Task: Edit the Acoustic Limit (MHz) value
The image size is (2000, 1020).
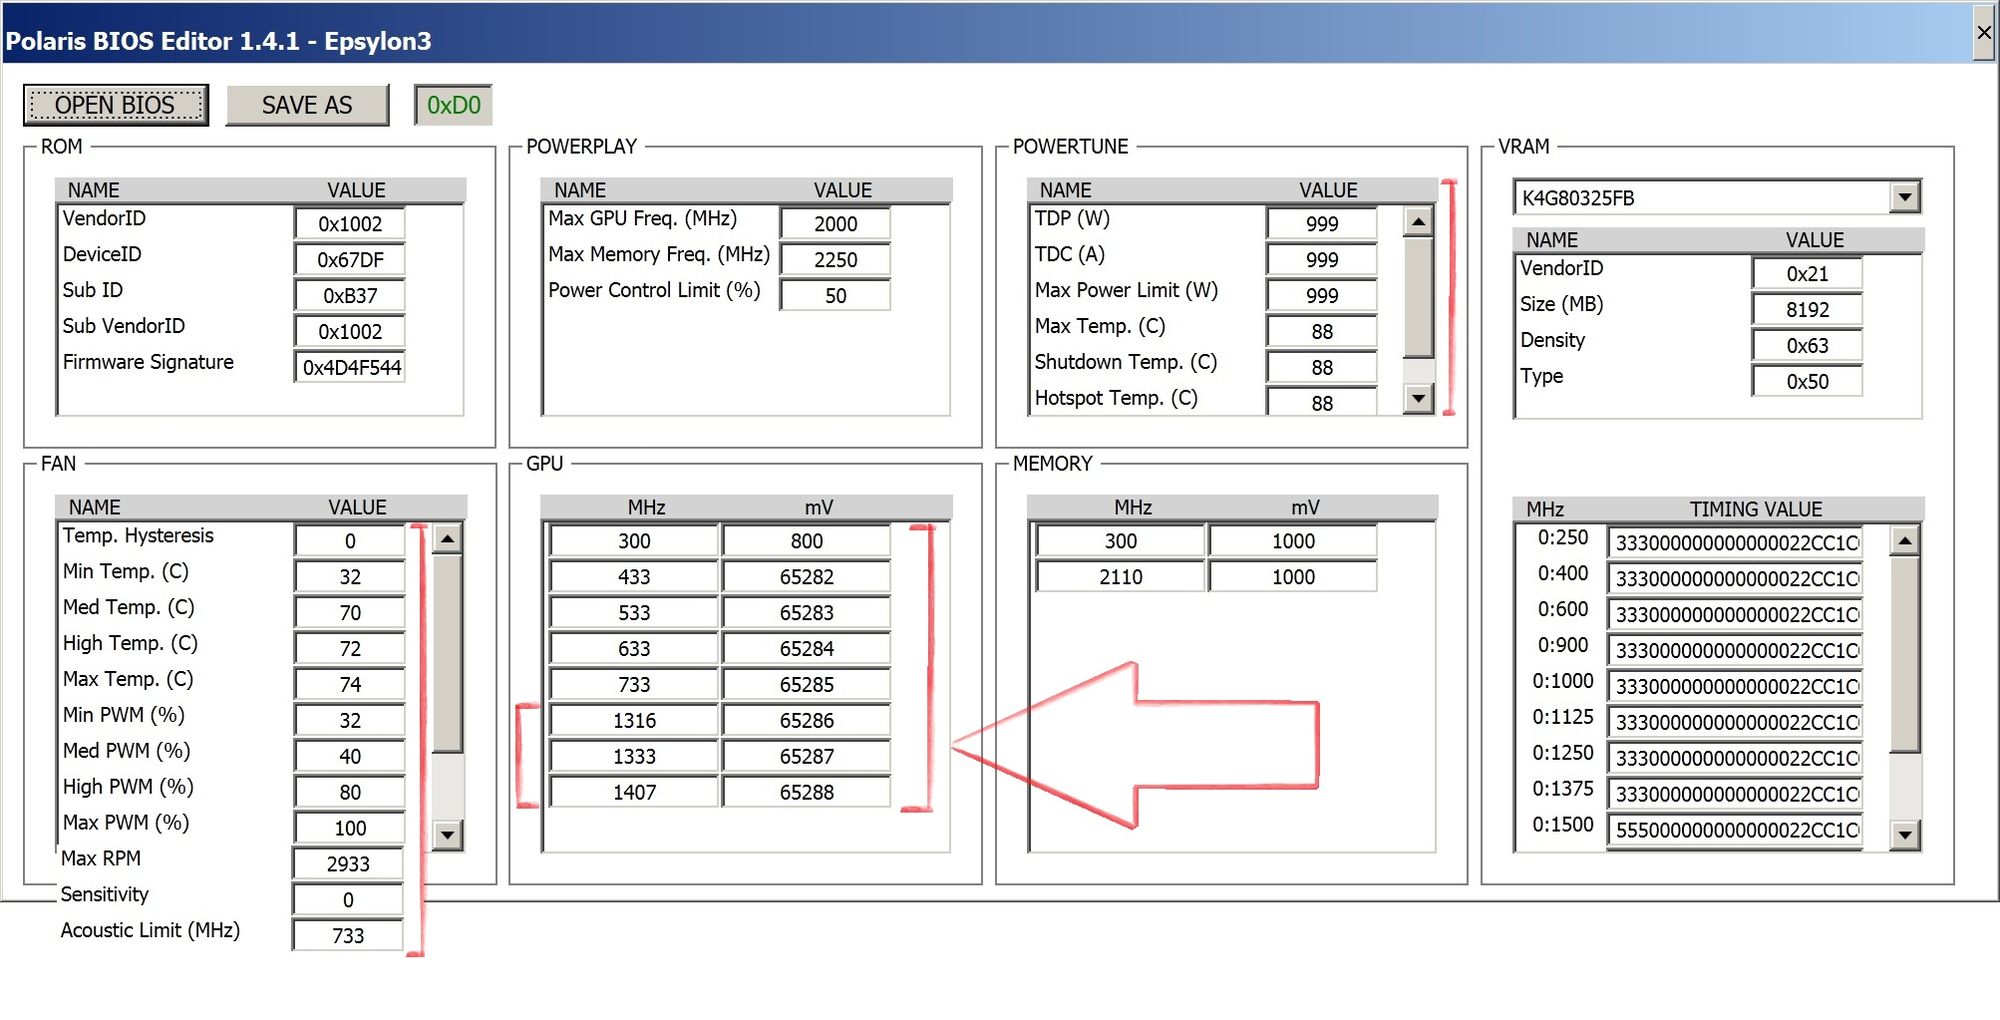Action: click(x=348, y=935)
